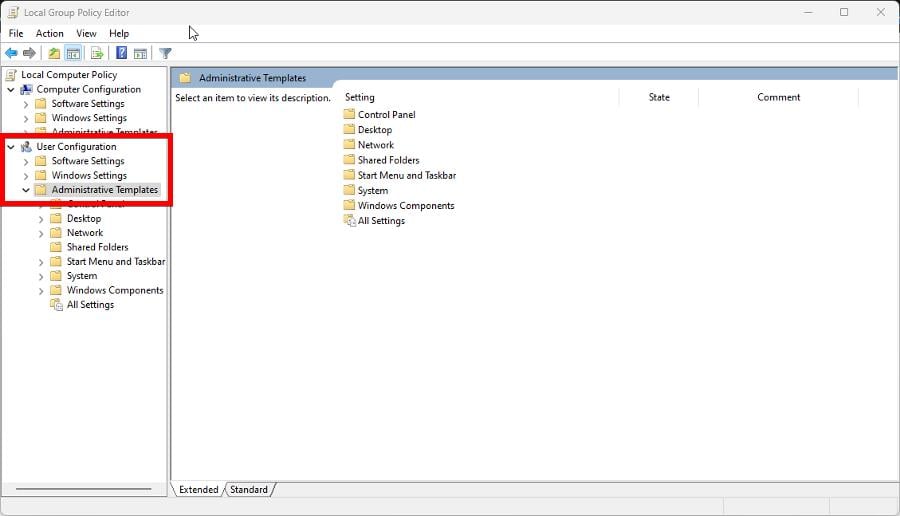Screen dimensions: 900x516
Task: Click the Export List toolbar icon
Action: coord(97,53)
